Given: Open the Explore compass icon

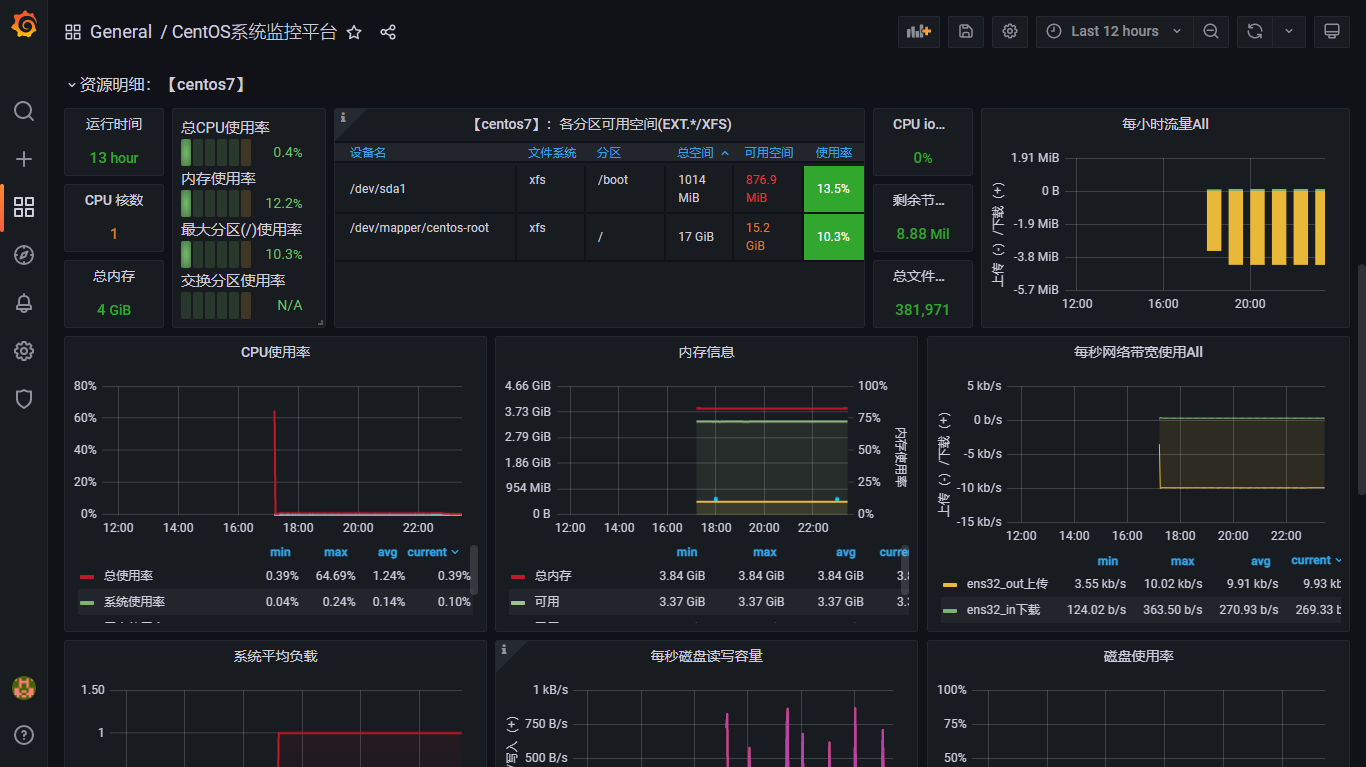Looking at the screenshot, I should 24,255.
